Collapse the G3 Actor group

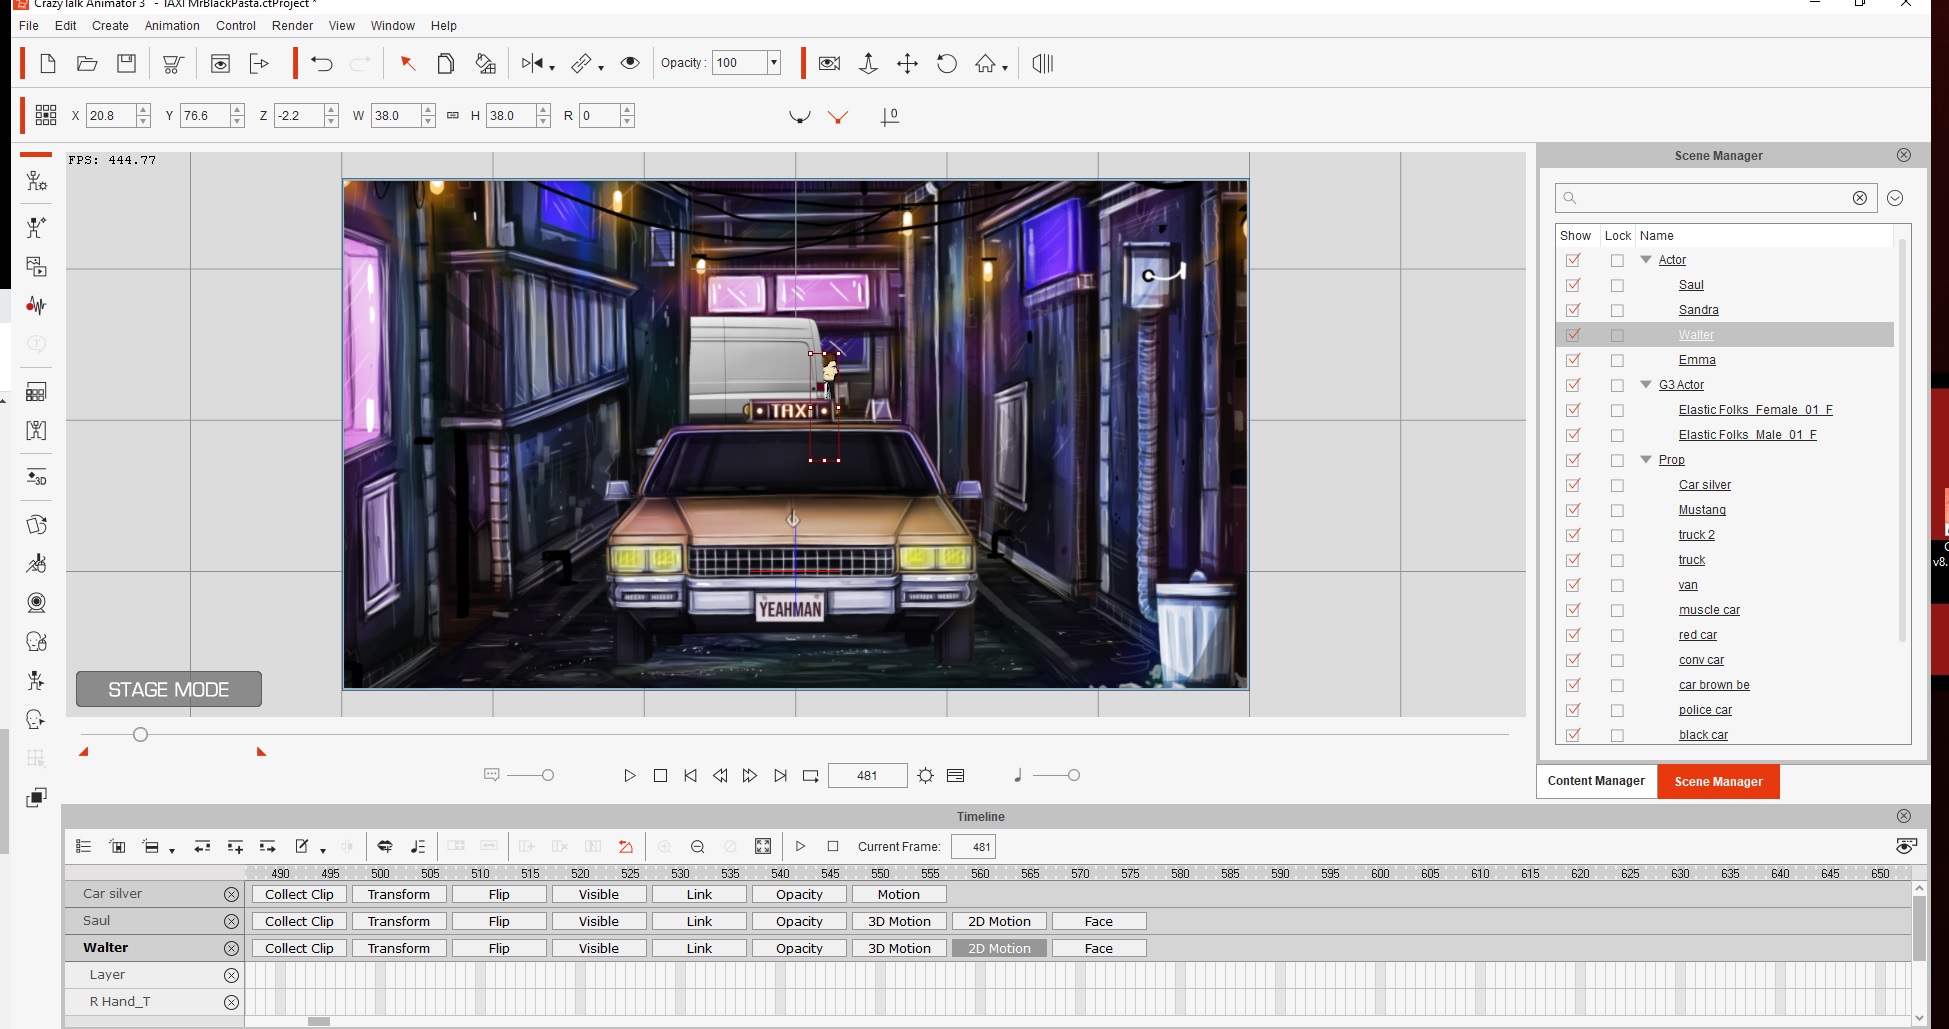click(1646, 384)
